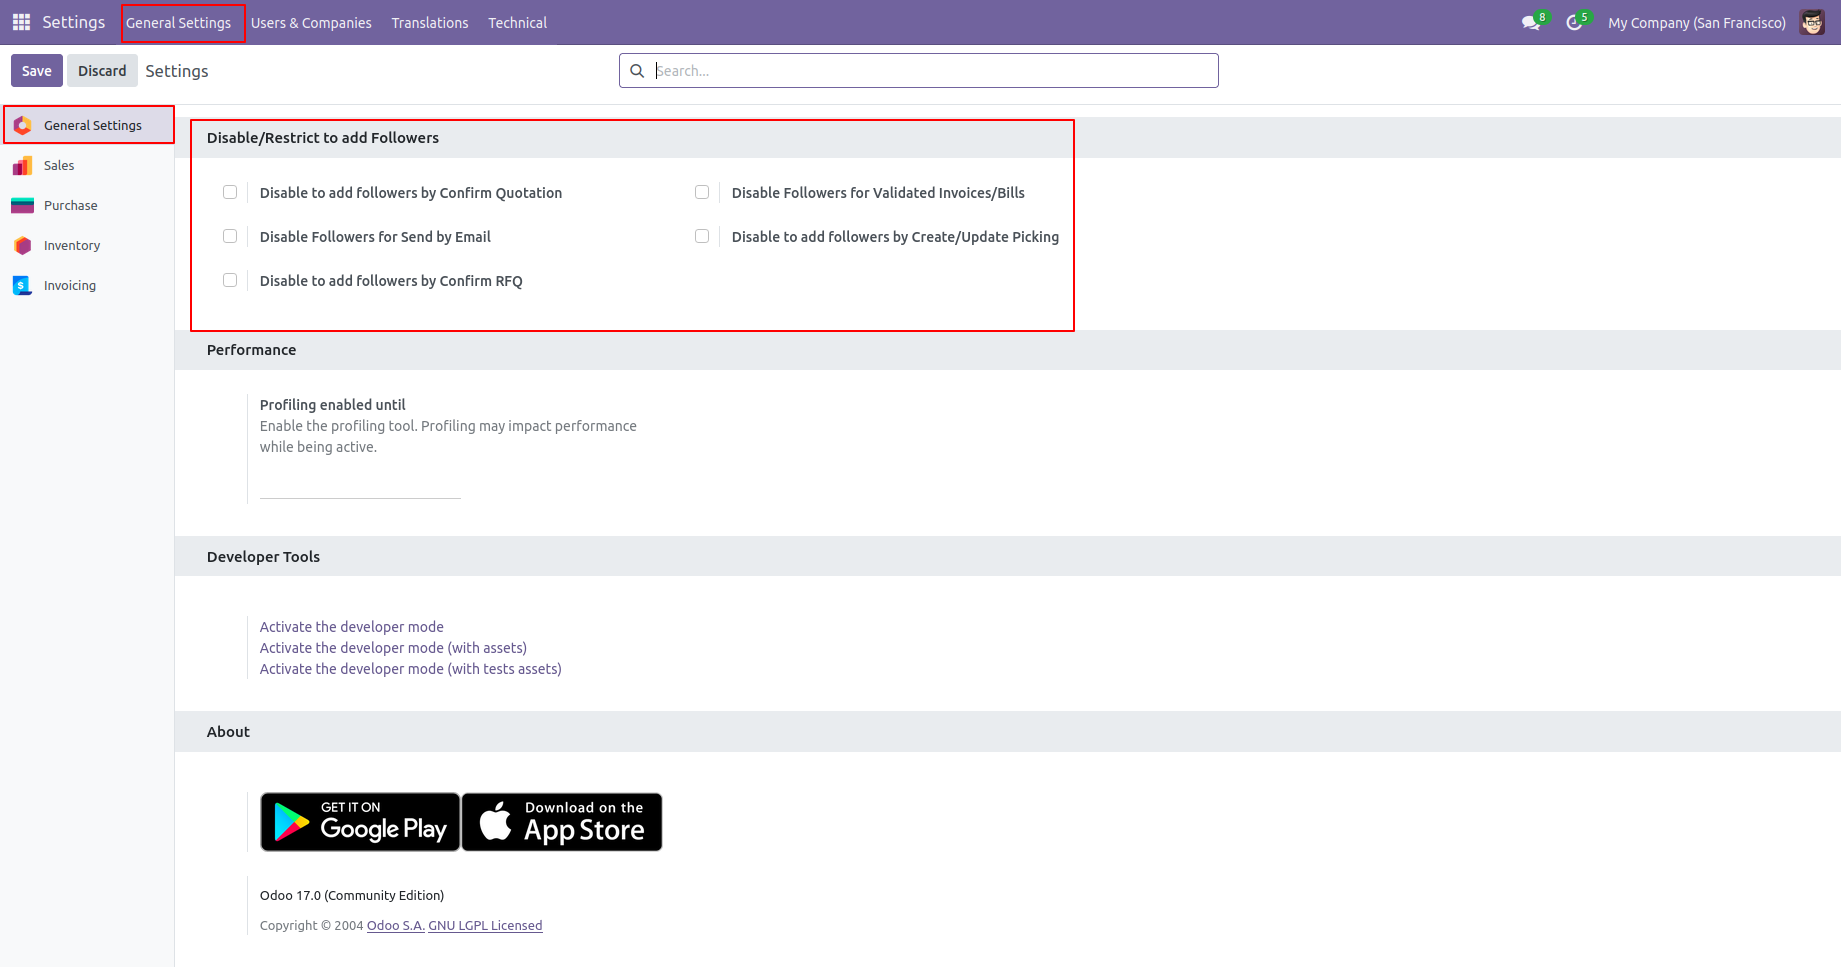1841x967 pixels.
Task: Tick Disable Followers for Send by Email
Action: pos(230,236)
